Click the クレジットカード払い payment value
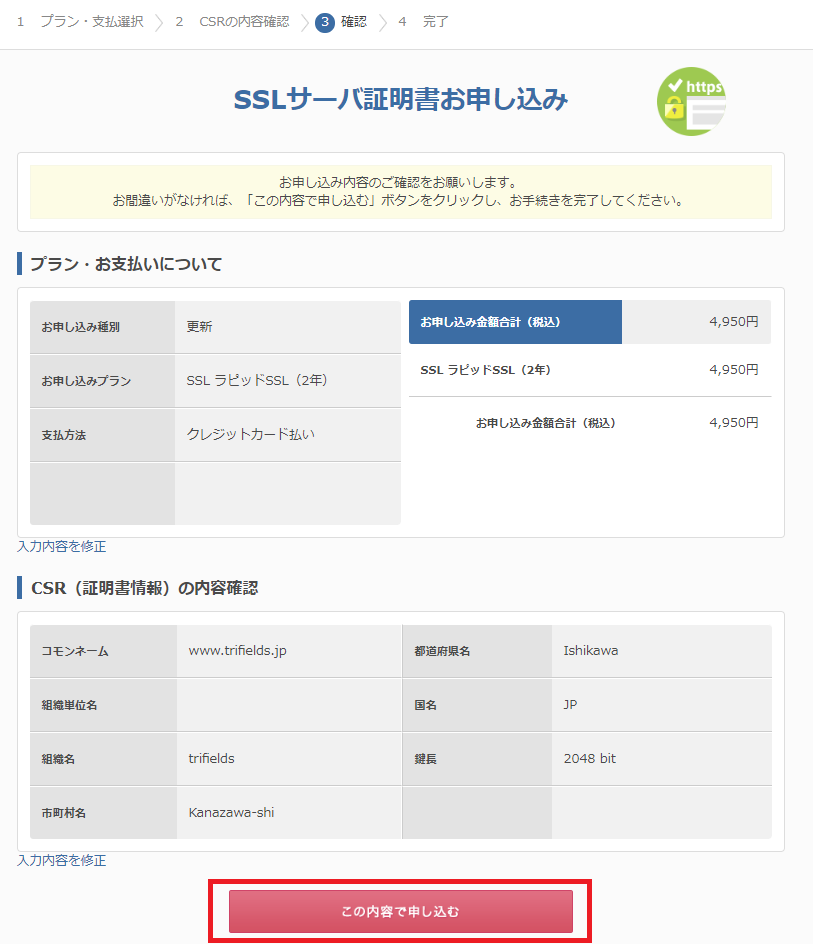The width and height of the screenshot is (813, 944). (x=251, y=434)
